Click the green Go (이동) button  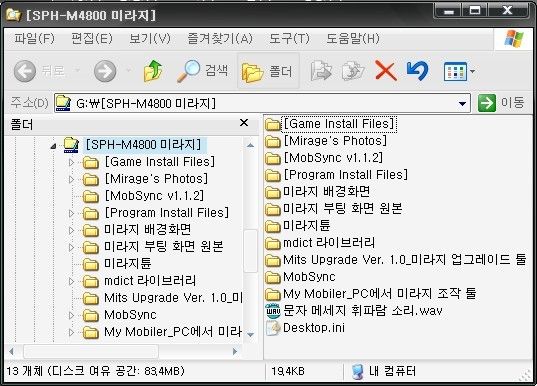(501, 103)
